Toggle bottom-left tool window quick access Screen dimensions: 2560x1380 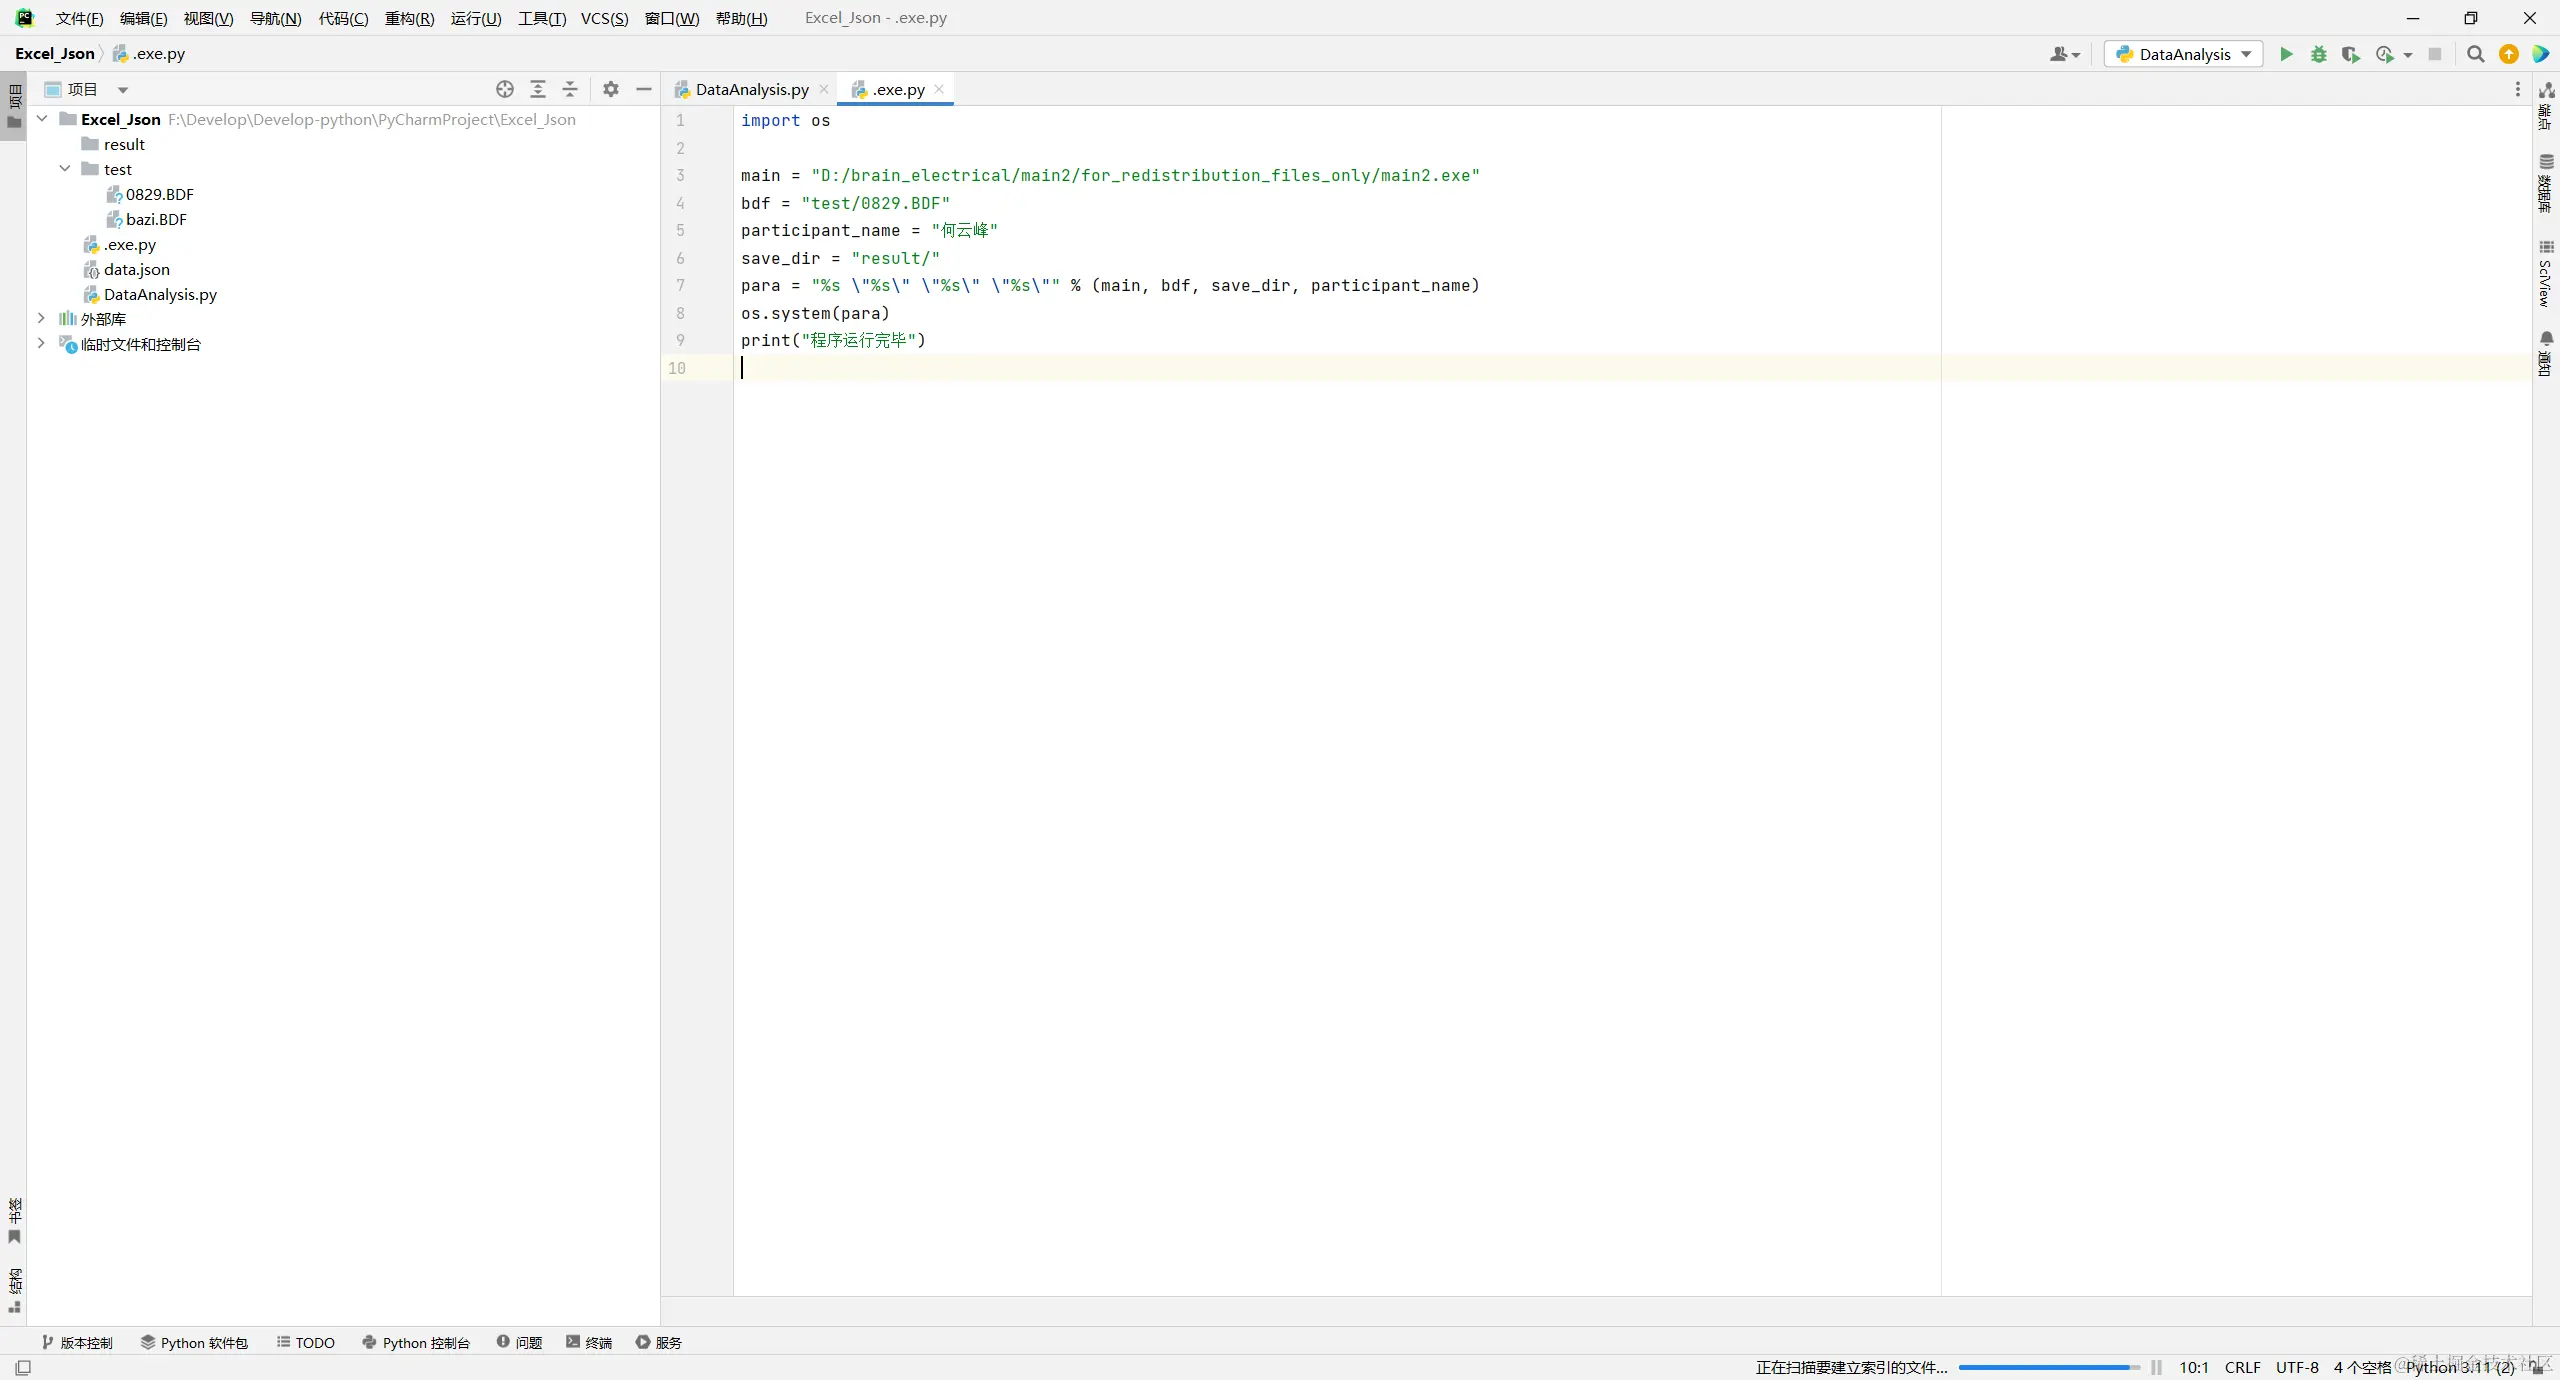click(23, 1367)
